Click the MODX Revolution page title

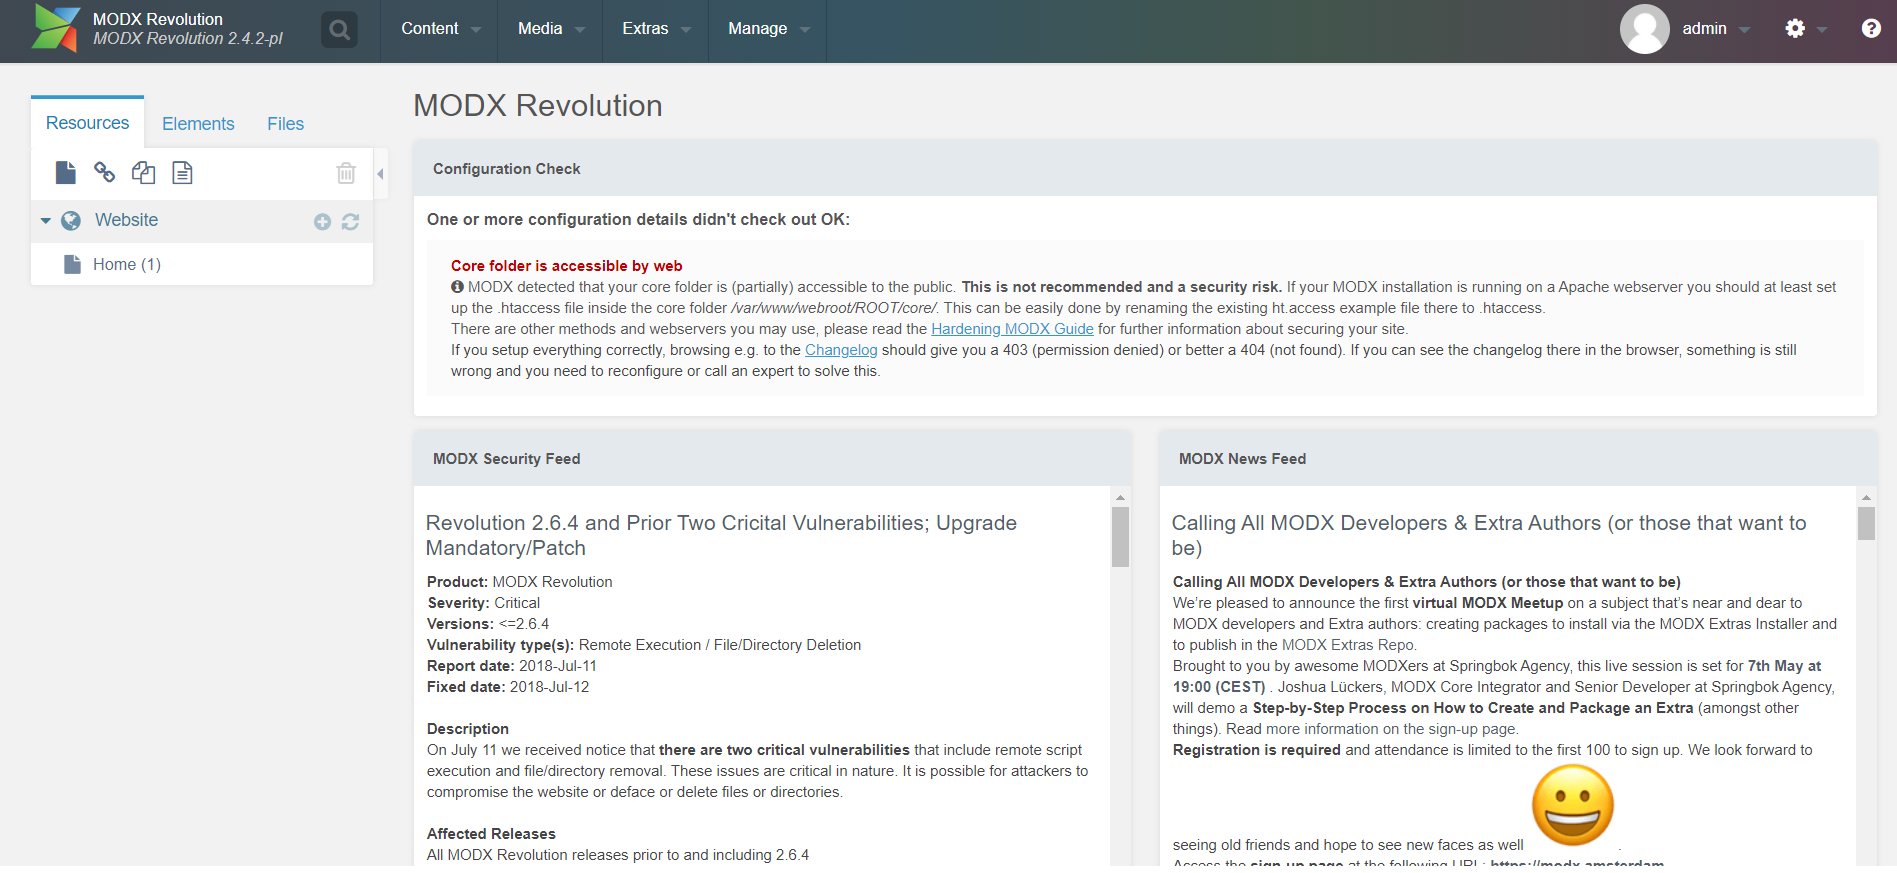tap(538, 106)
